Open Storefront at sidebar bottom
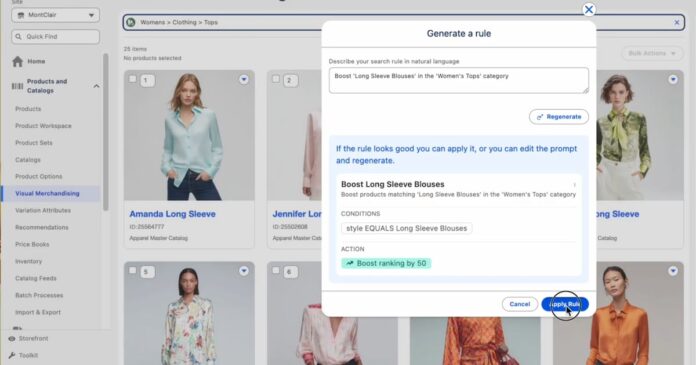Screen dimensions: 696x365 coord(33,338)
